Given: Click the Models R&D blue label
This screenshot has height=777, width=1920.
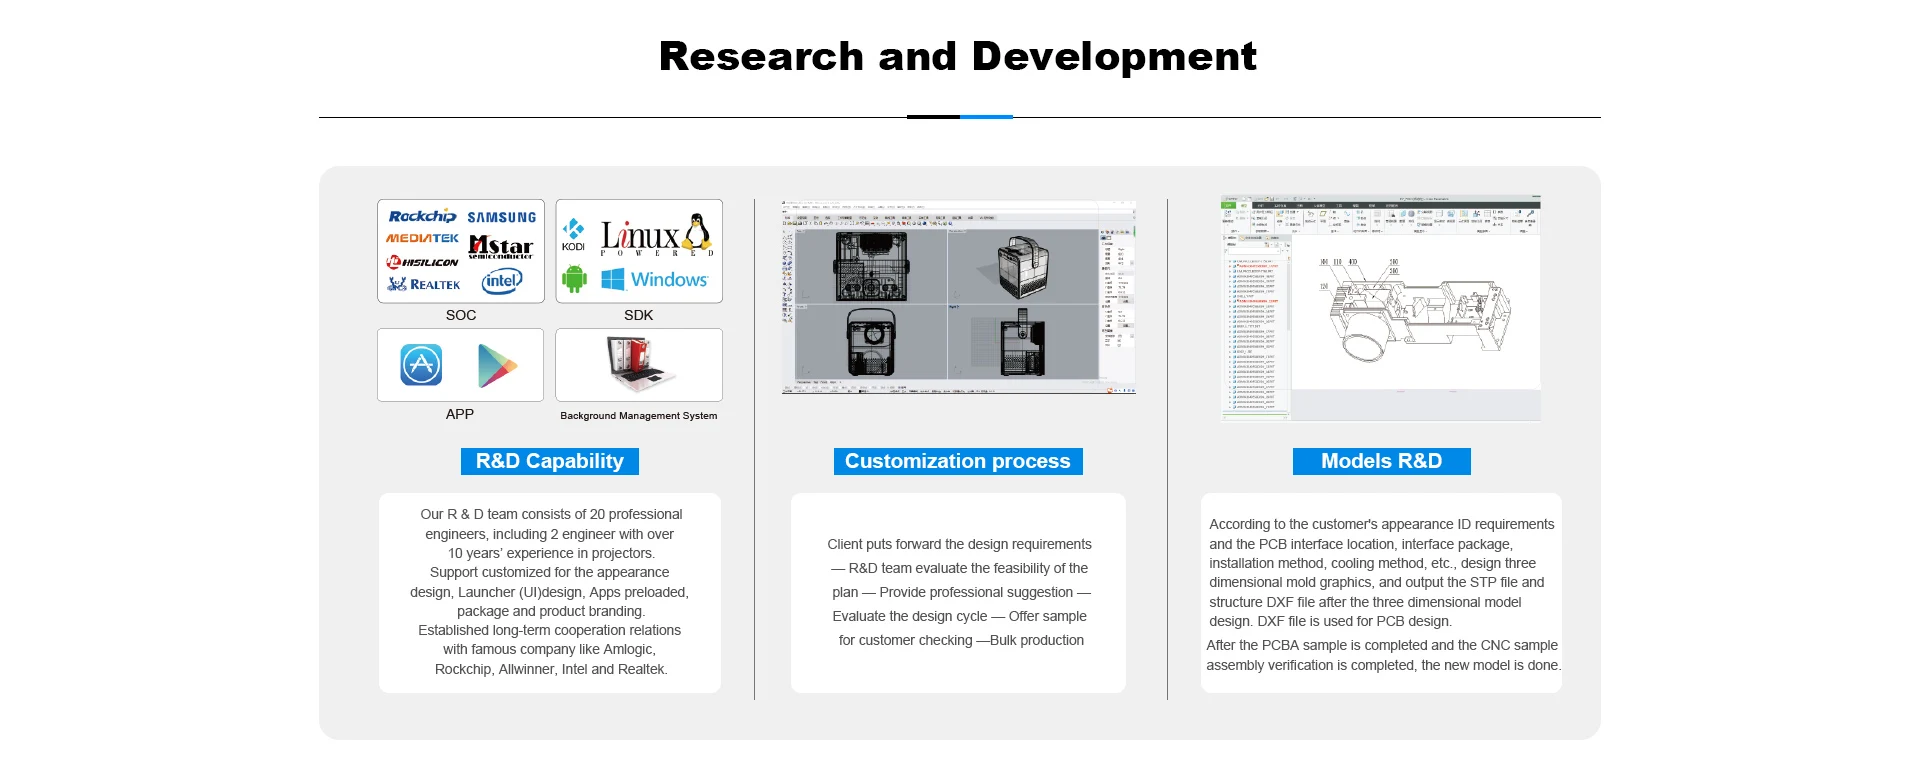Looking at the screenshot, I should (1381, 461).
